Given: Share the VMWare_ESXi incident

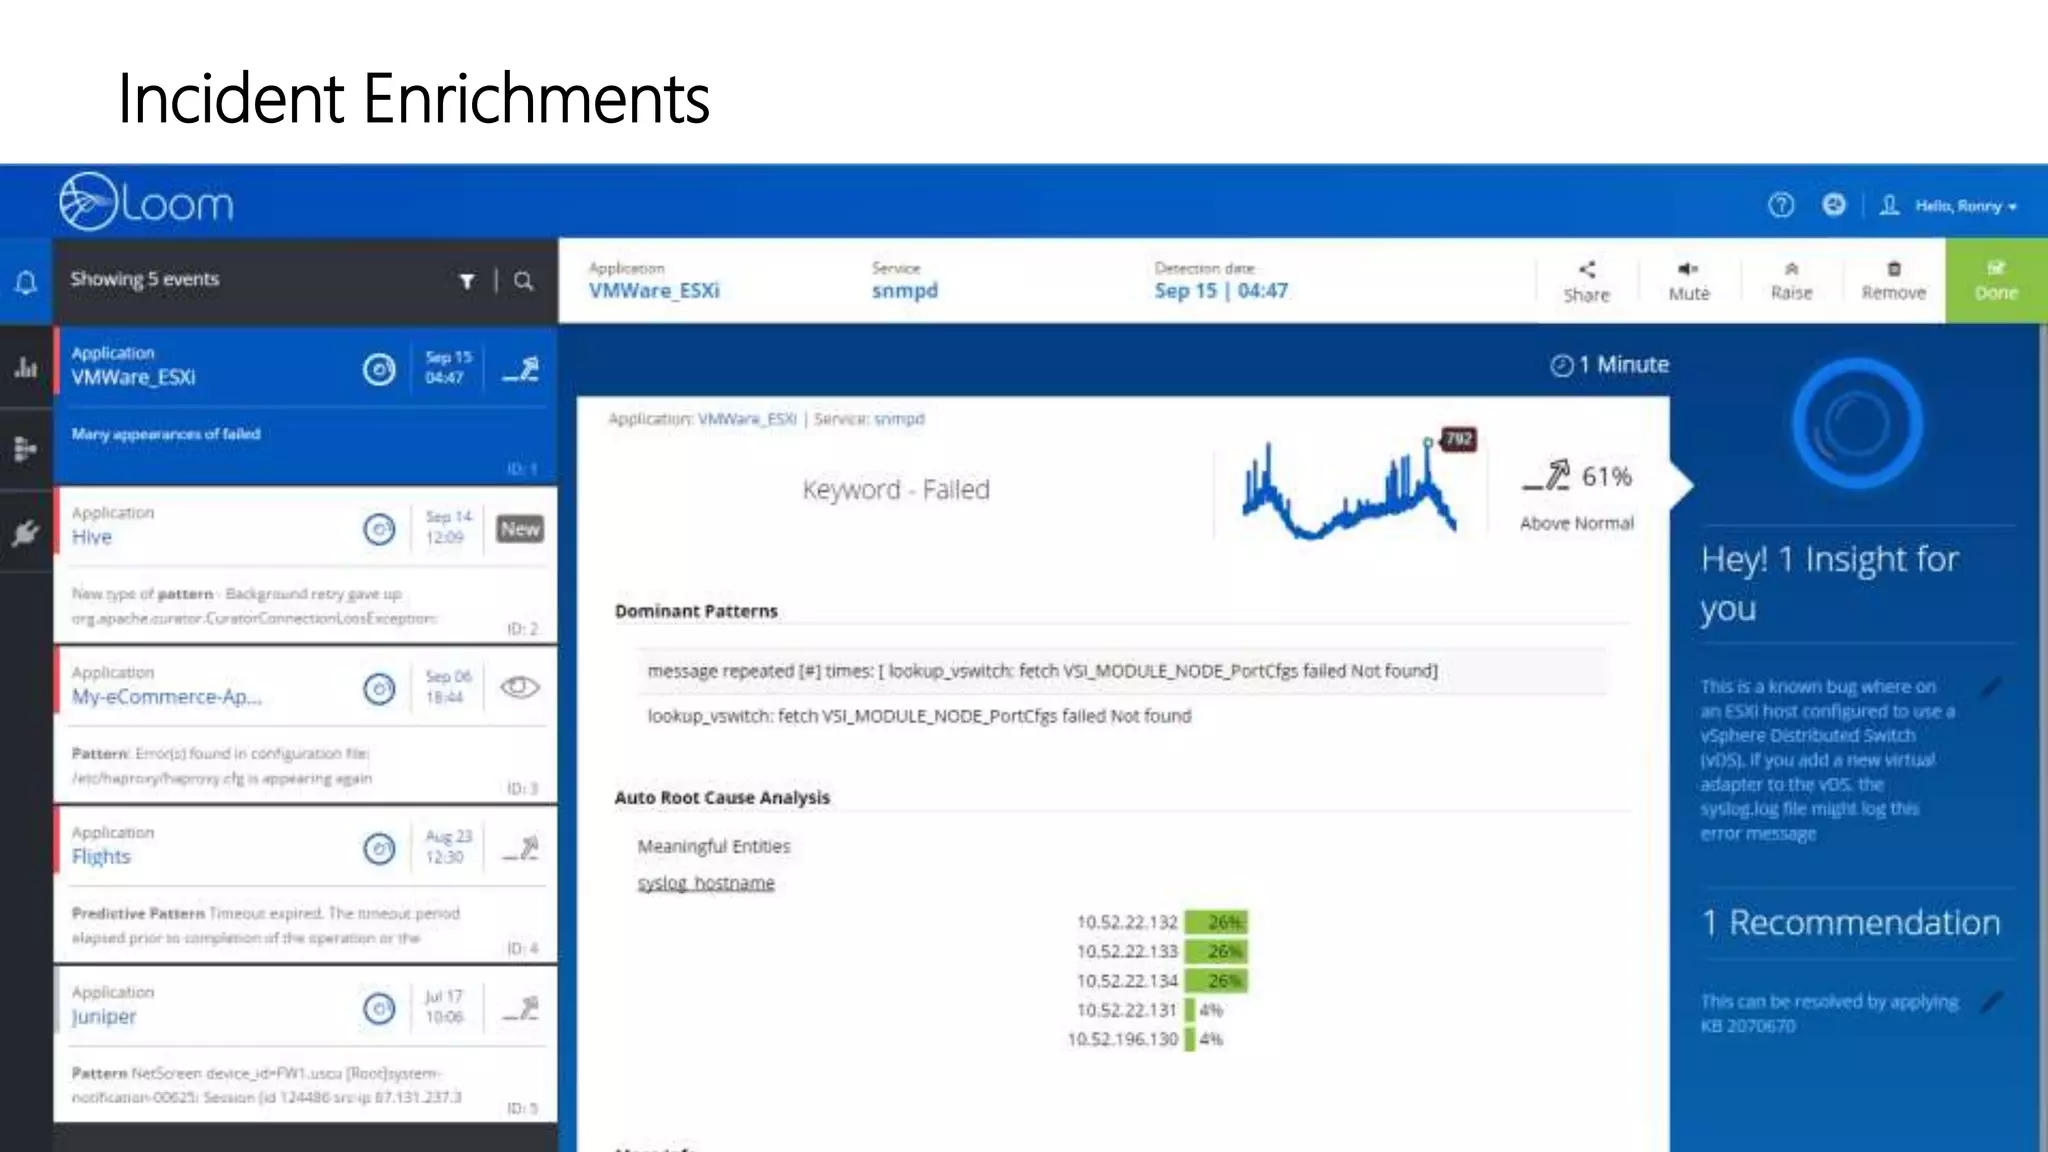Looking at the screenshot, I should tap(1586, 281).
